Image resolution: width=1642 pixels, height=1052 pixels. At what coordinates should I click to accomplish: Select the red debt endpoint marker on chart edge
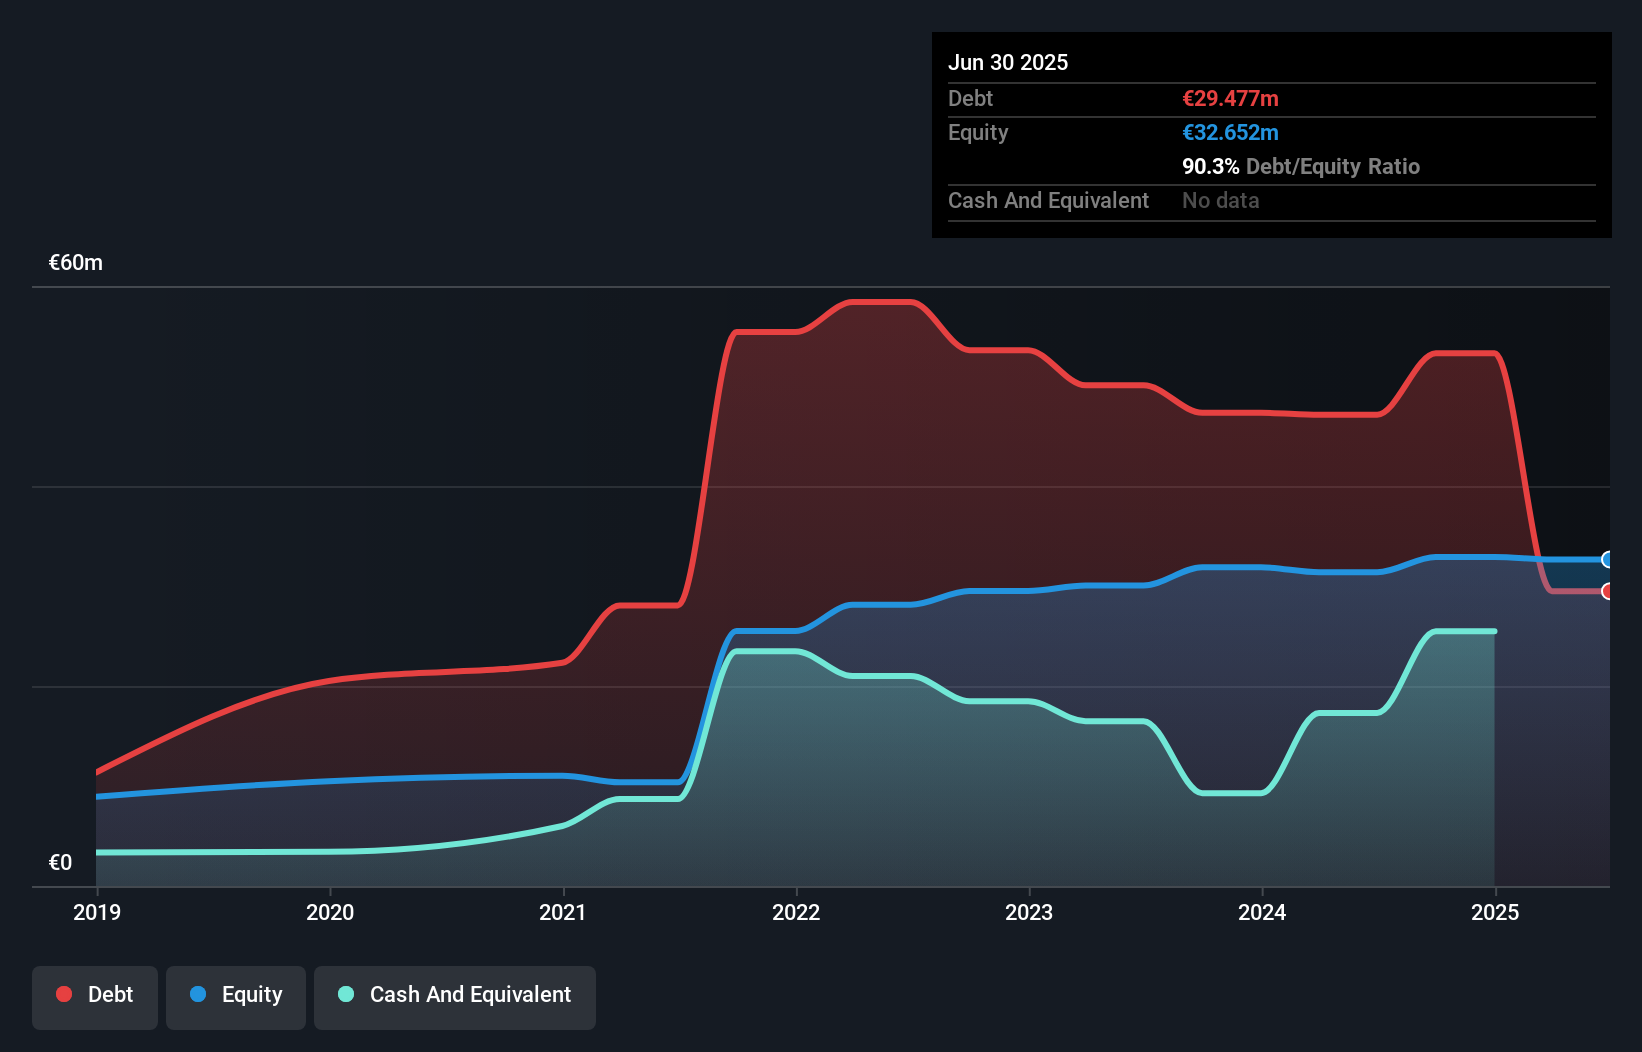click(1607, 591)
